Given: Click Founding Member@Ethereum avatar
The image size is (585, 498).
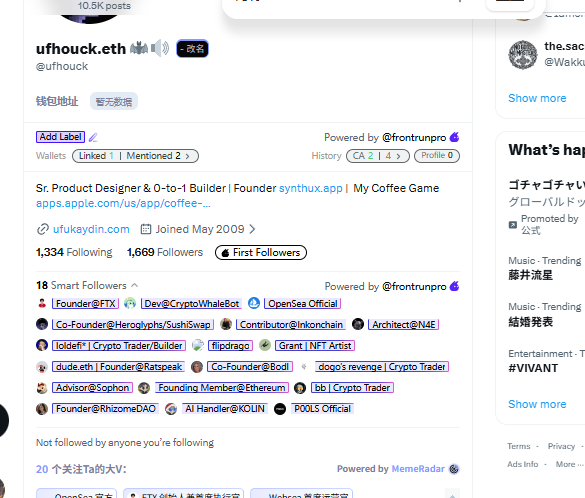Looking at the screenshot, I should pos(144,388).
